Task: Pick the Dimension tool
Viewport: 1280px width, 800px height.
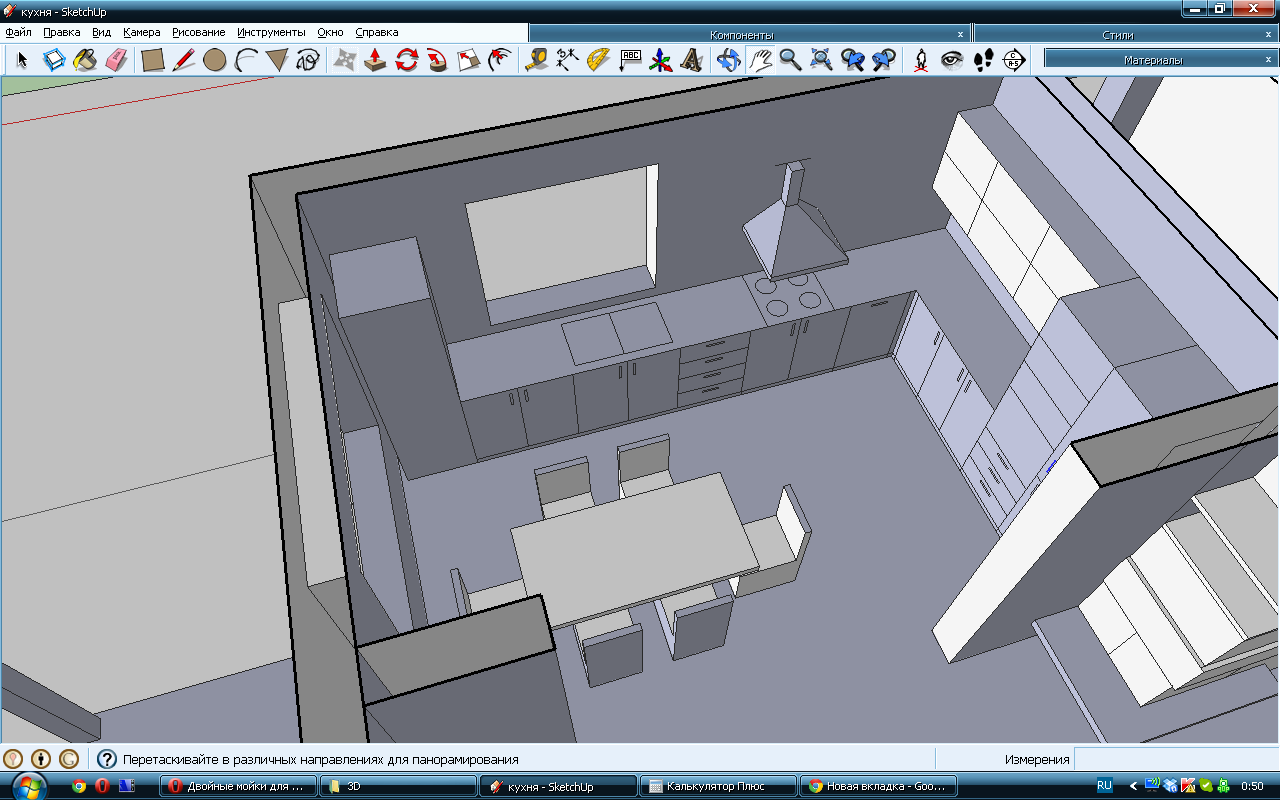Action: tap(567, 60)
